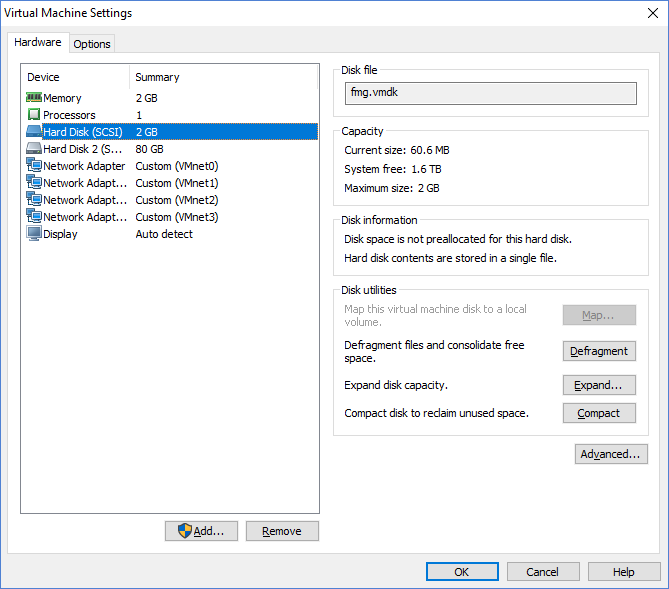This screenshot has height=589, width=669.
Task: Click the Current size: 60.6 MB text
Action: point(397,150)
